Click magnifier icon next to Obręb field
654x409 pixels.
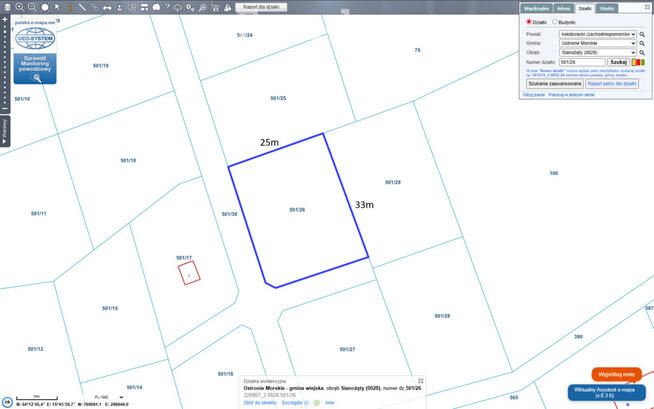[x=643, y=53]
